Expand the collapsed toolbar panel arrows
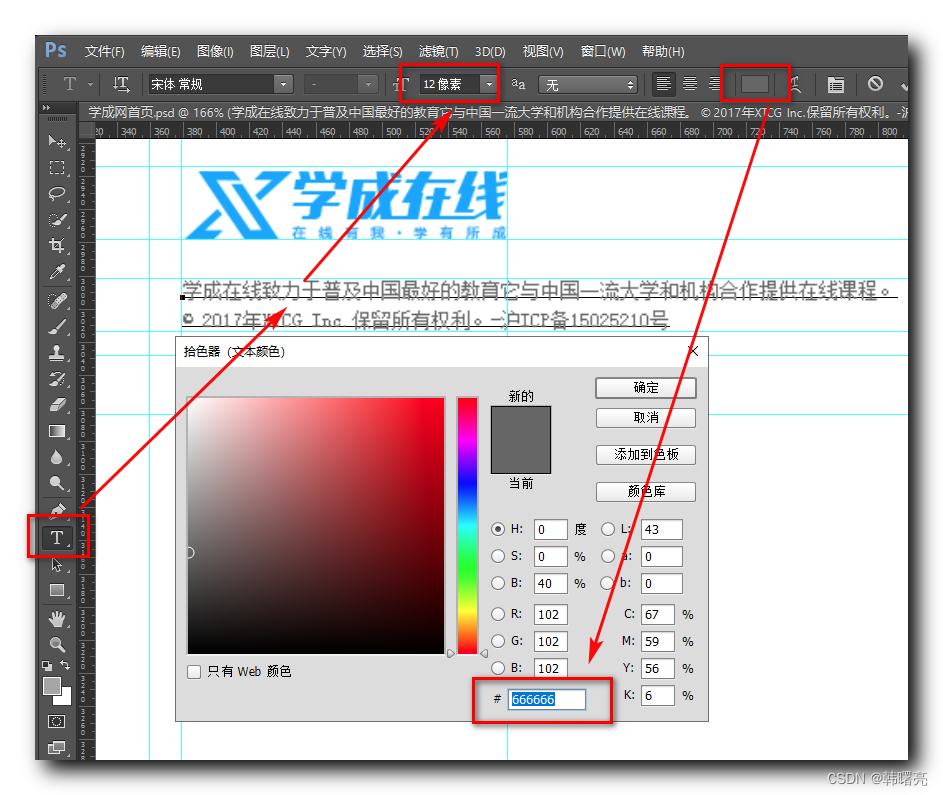Screen dimensions: 943x795 46,108
